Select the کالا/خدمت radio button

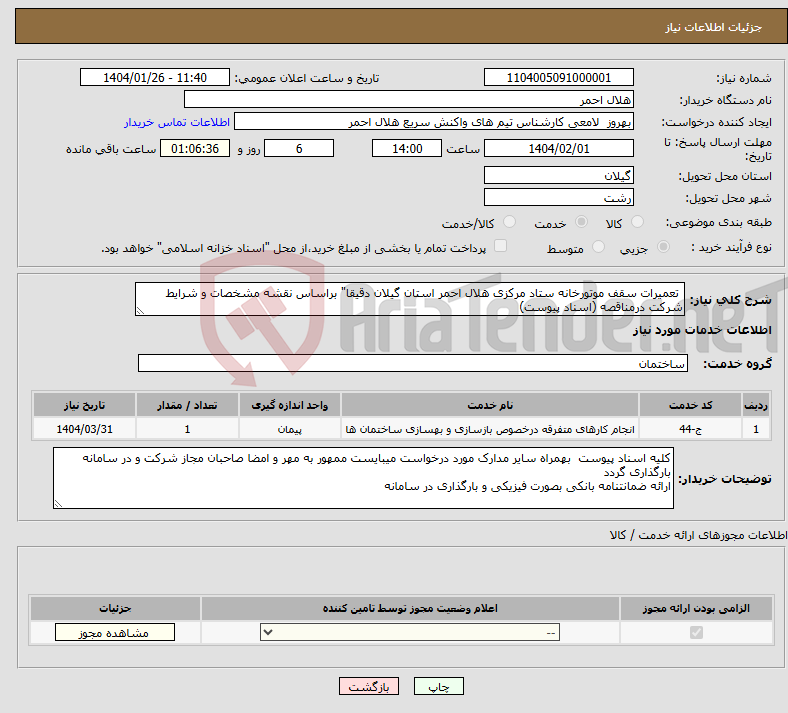click(509, 222)
